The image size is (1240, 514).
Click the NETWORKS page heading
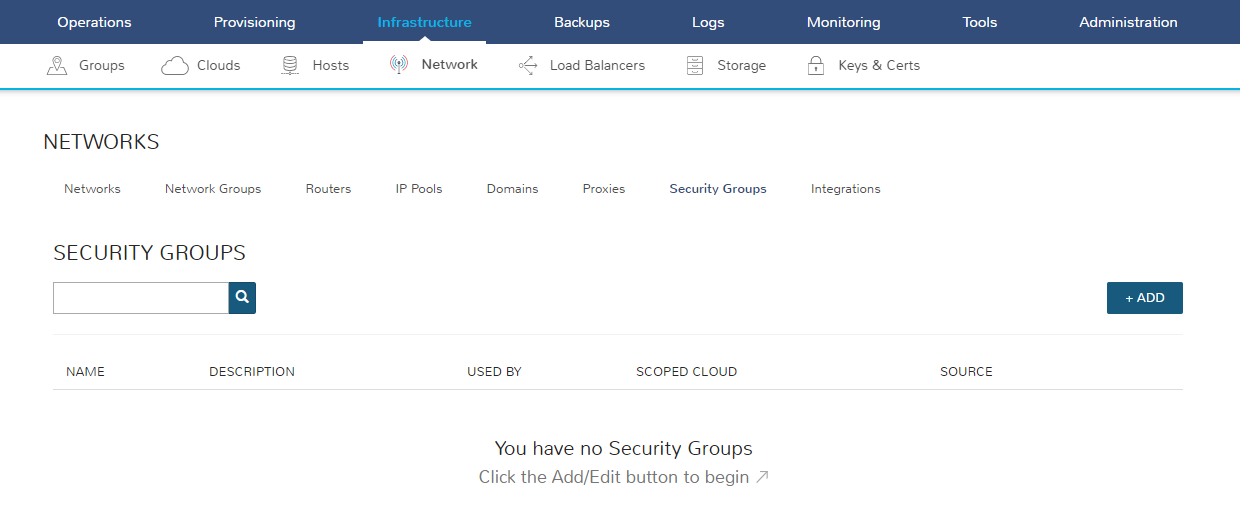[101, 142]
